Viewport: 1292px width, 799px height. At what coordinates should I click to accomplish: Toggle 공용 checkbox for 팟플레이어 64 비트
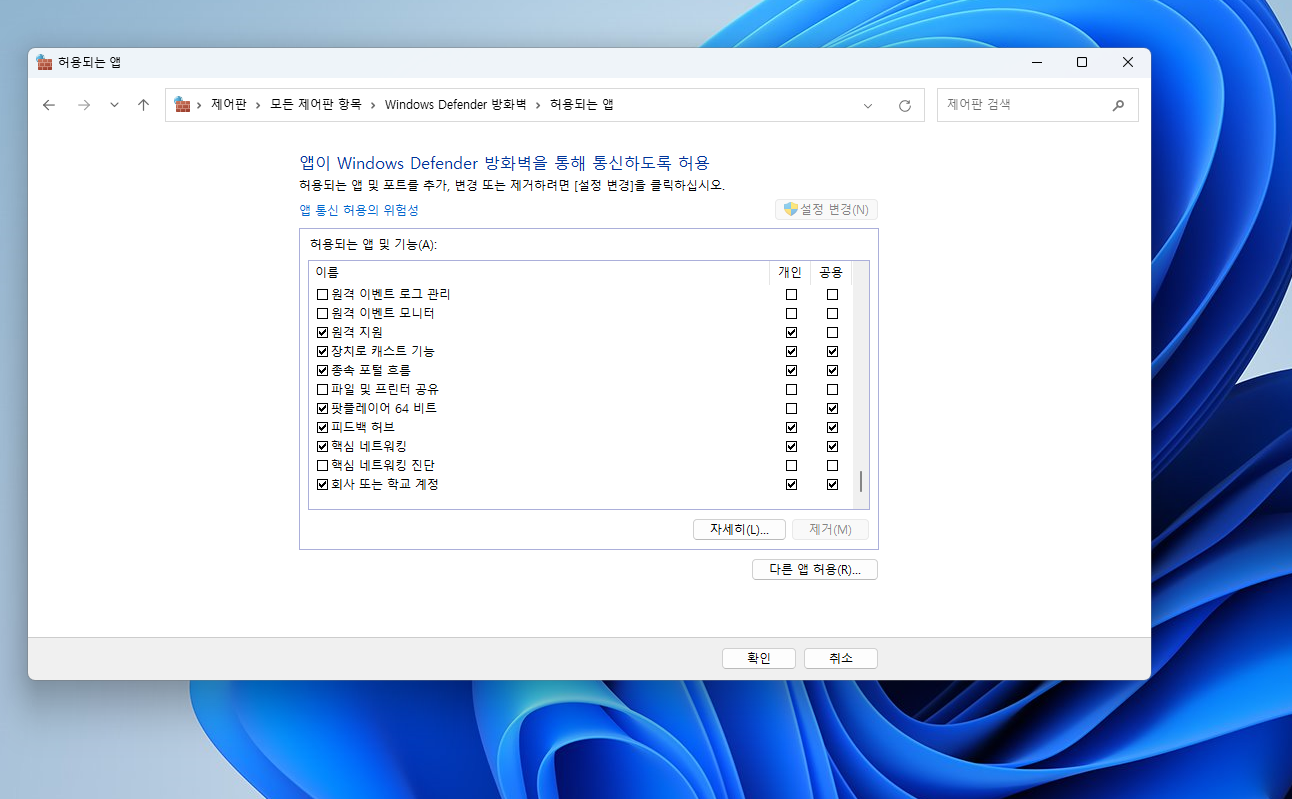click(x=832, y=408)
